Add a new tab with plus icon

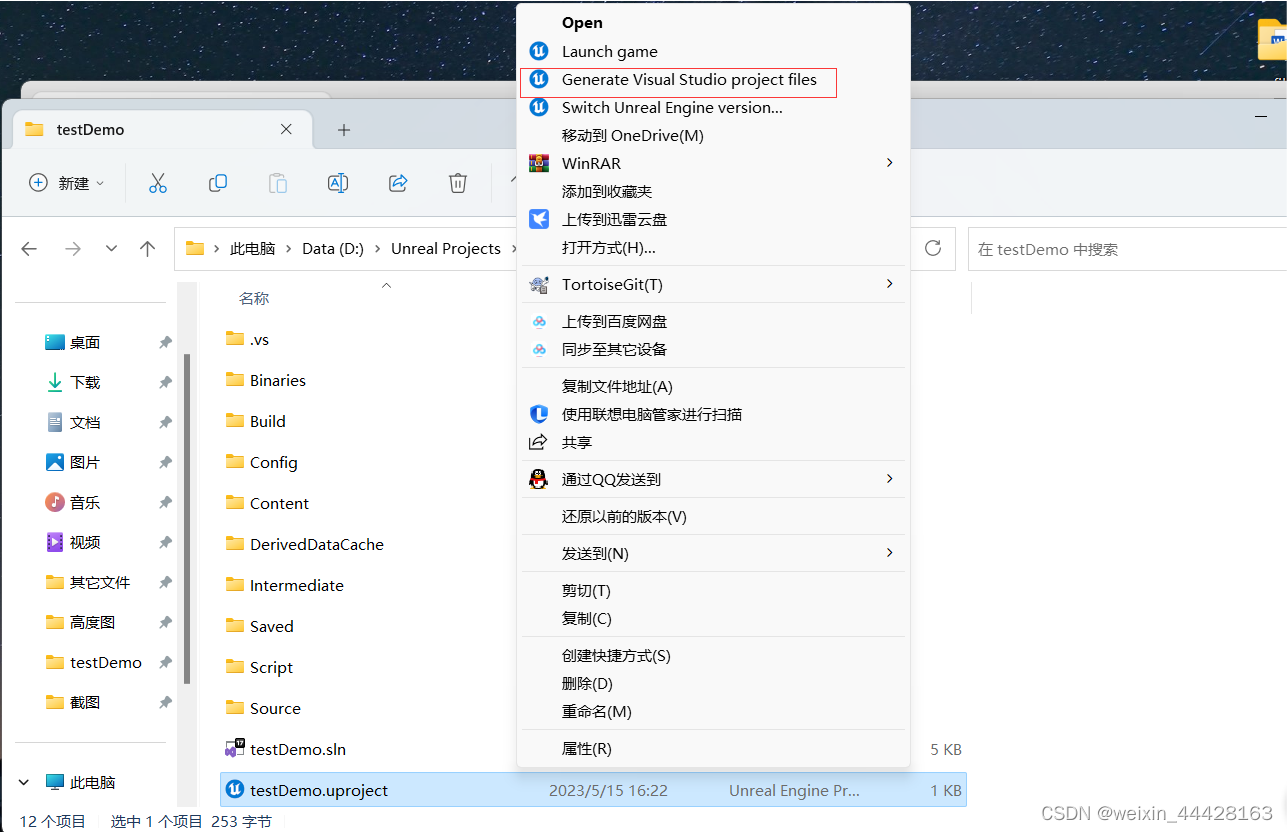point(343,130)
